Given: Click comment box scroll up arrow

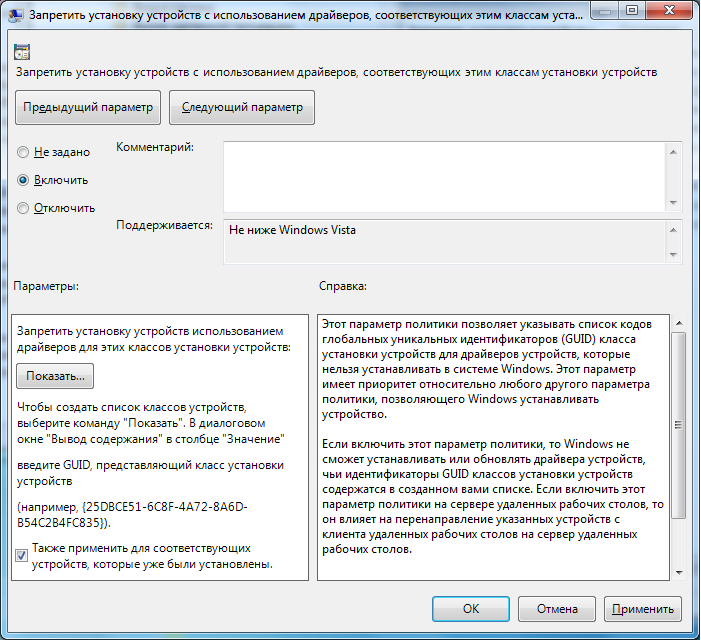Looking at the screenshot, I should click(x=673, y=152).
